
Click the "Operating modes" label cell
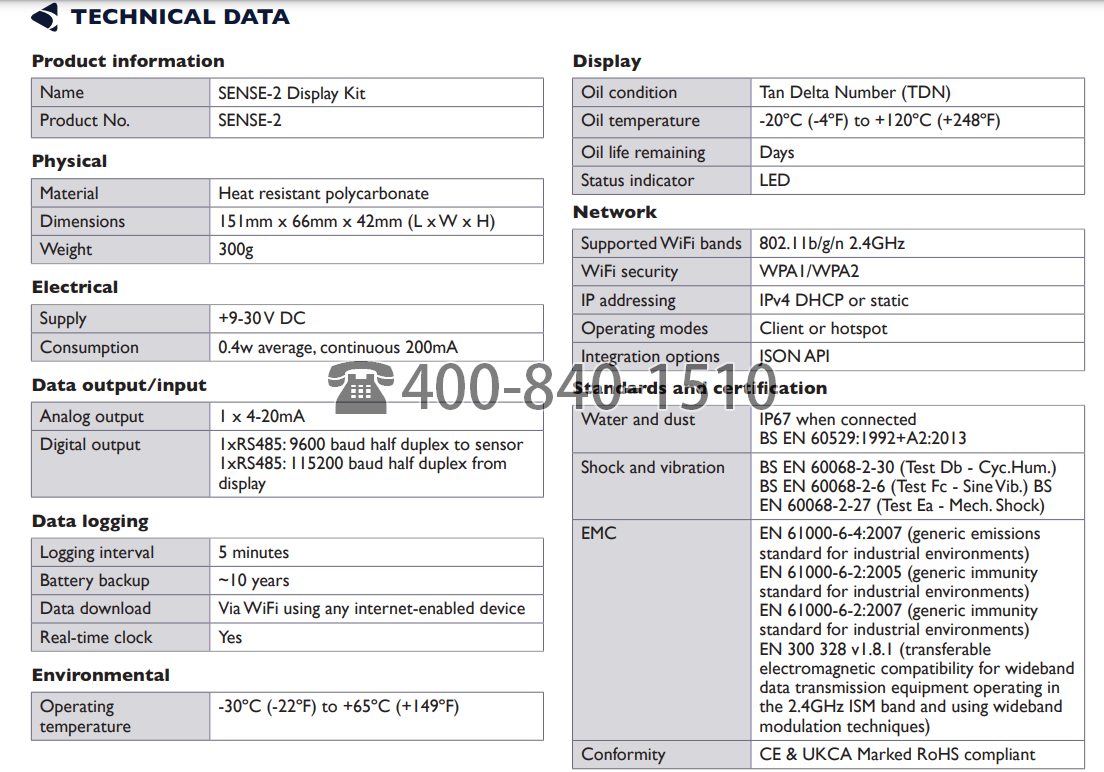pyautogui.click(x=662, y=328)
